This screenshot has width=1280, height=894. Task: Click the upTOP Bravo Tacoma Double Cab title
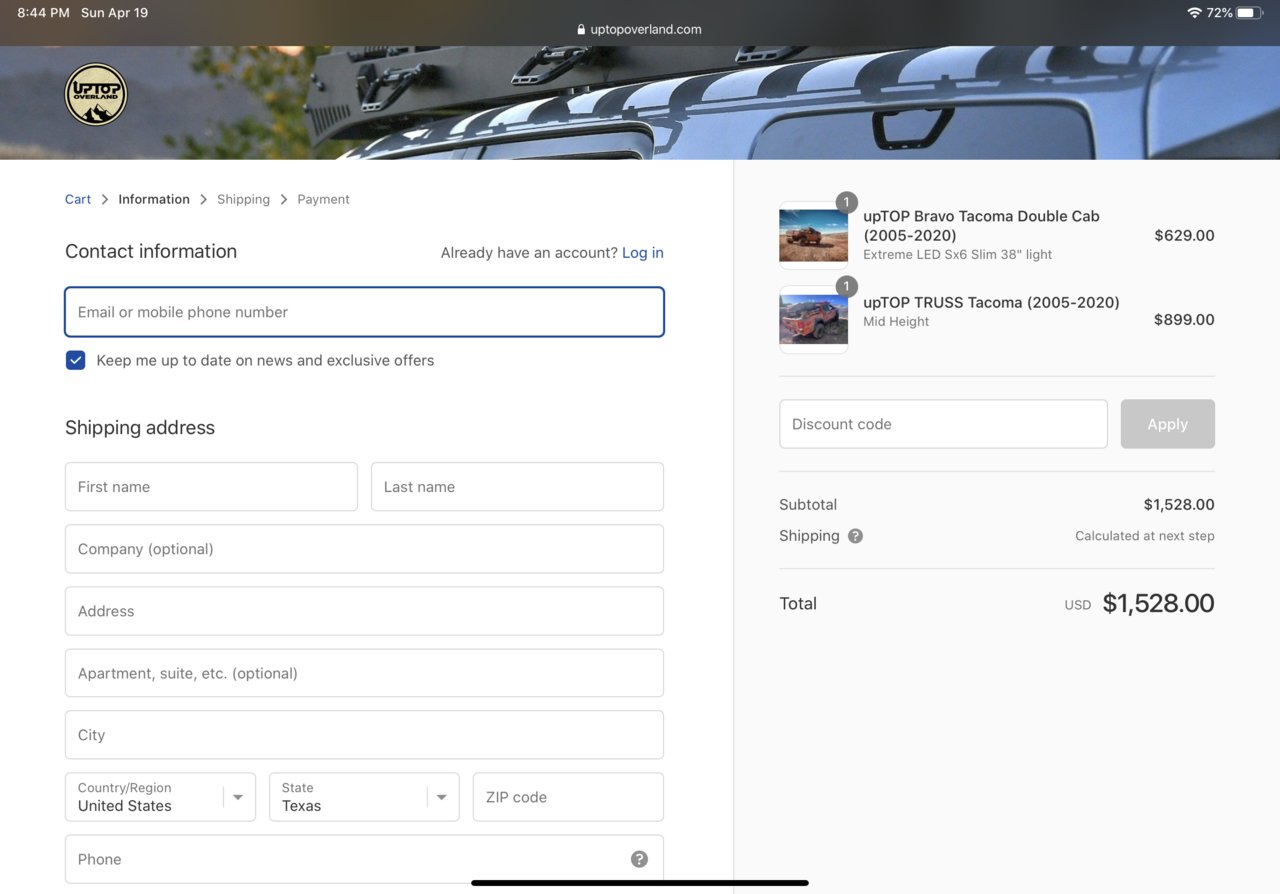click(x=981, y=226)
